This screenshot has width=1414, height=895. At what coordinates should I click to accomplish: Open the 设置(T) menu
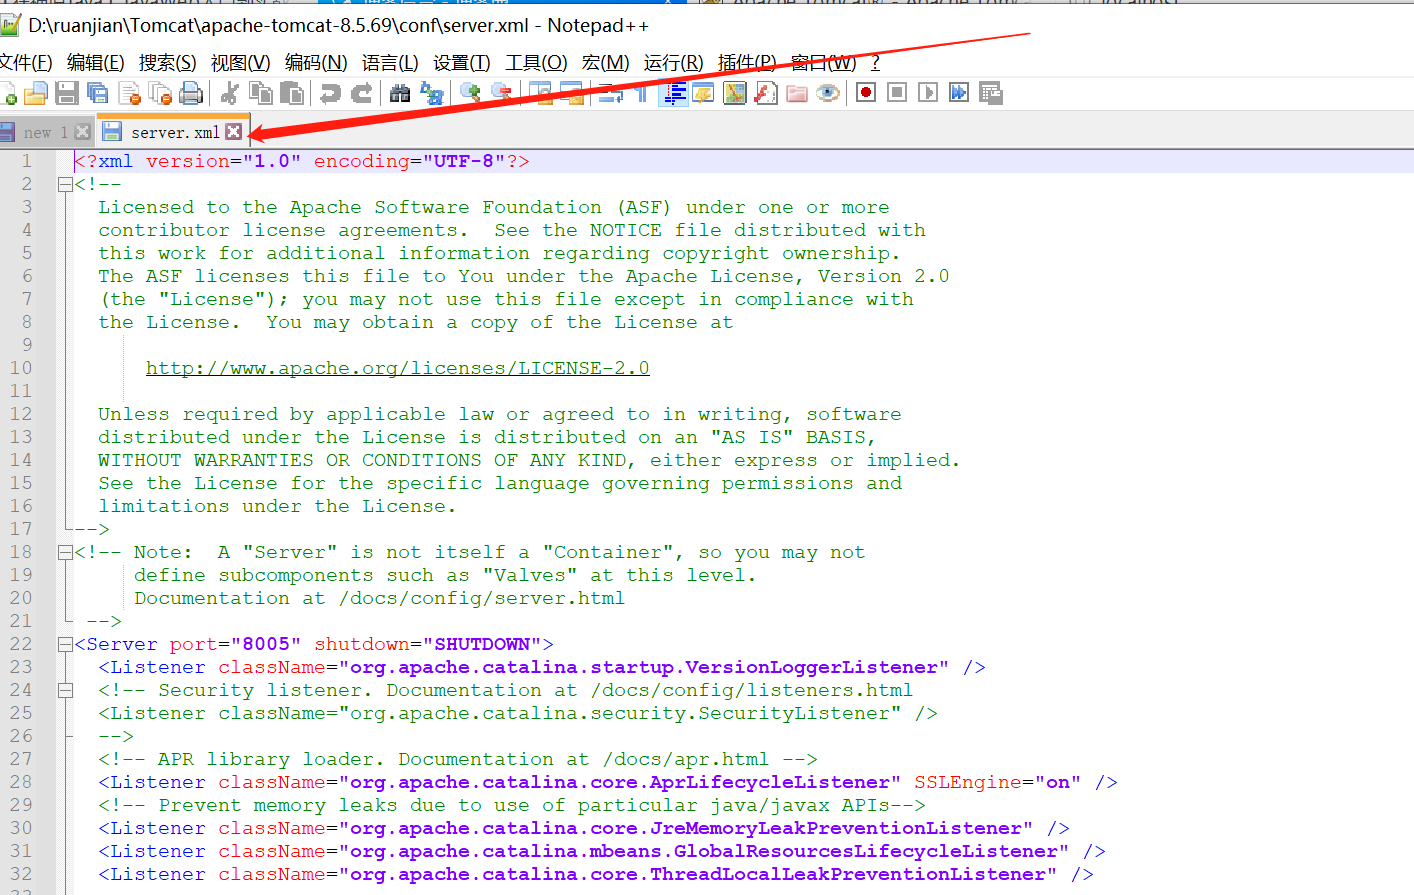[x=462, y=63]
